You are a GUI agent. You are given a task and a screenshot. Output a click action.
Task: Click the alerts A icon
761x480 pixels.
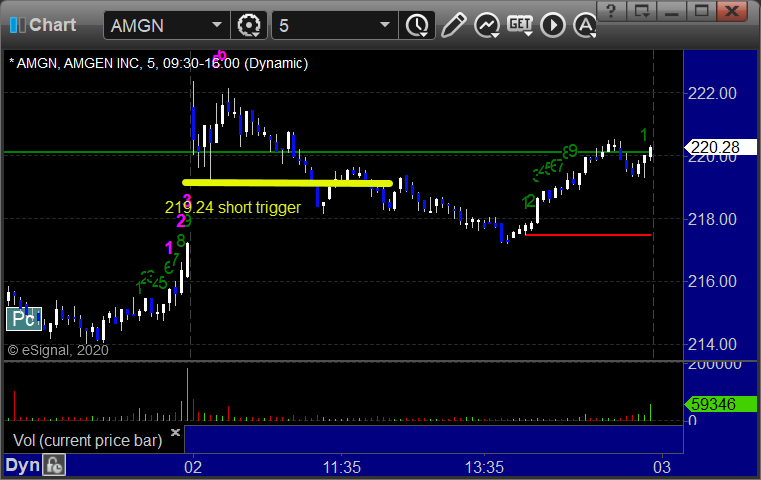pyautogui.click(x=585, y=25)
